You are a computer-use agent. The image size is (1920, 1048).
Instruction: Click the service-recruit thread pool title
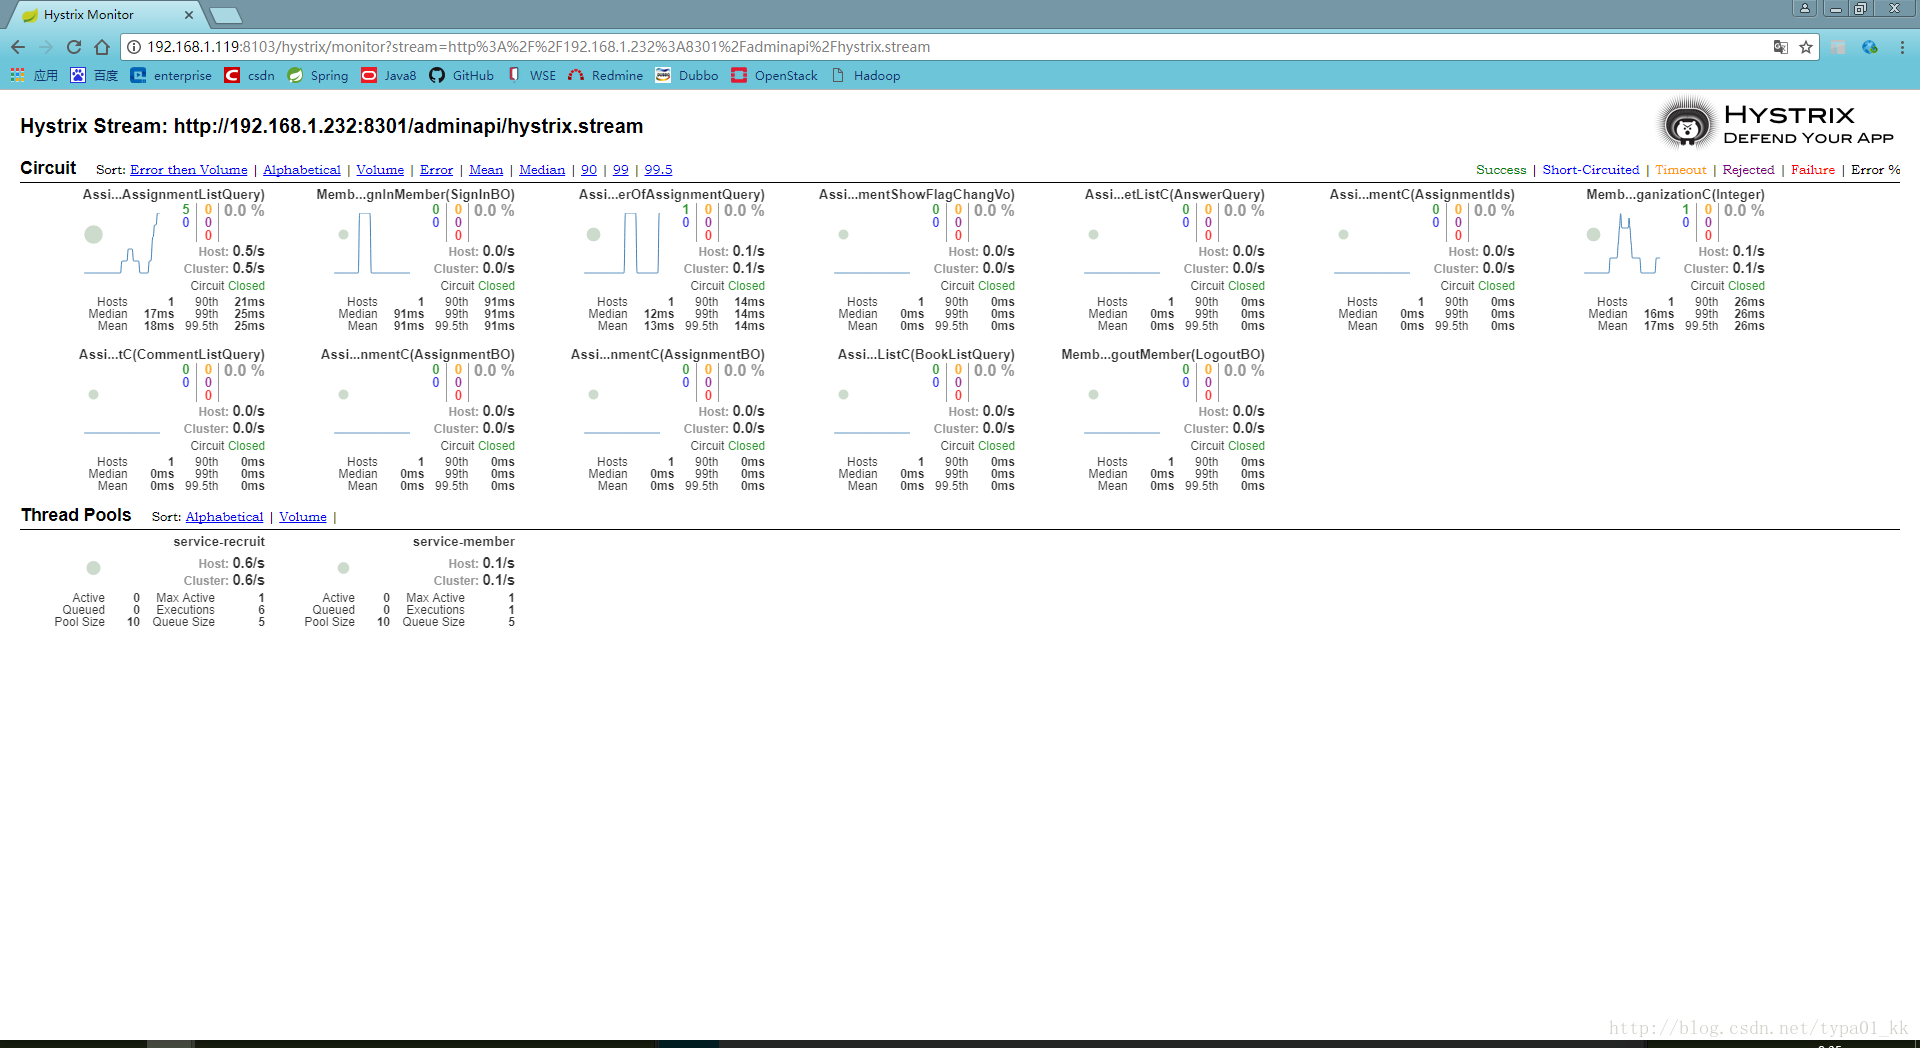pyautogui.click(x=219, y=541)
